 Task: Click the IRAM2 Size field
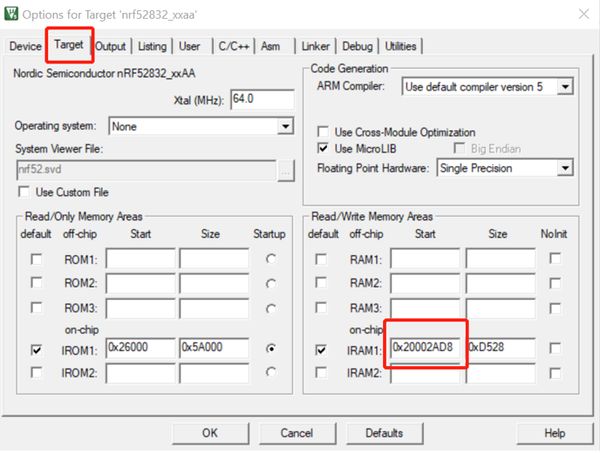[x=501, y=373]
